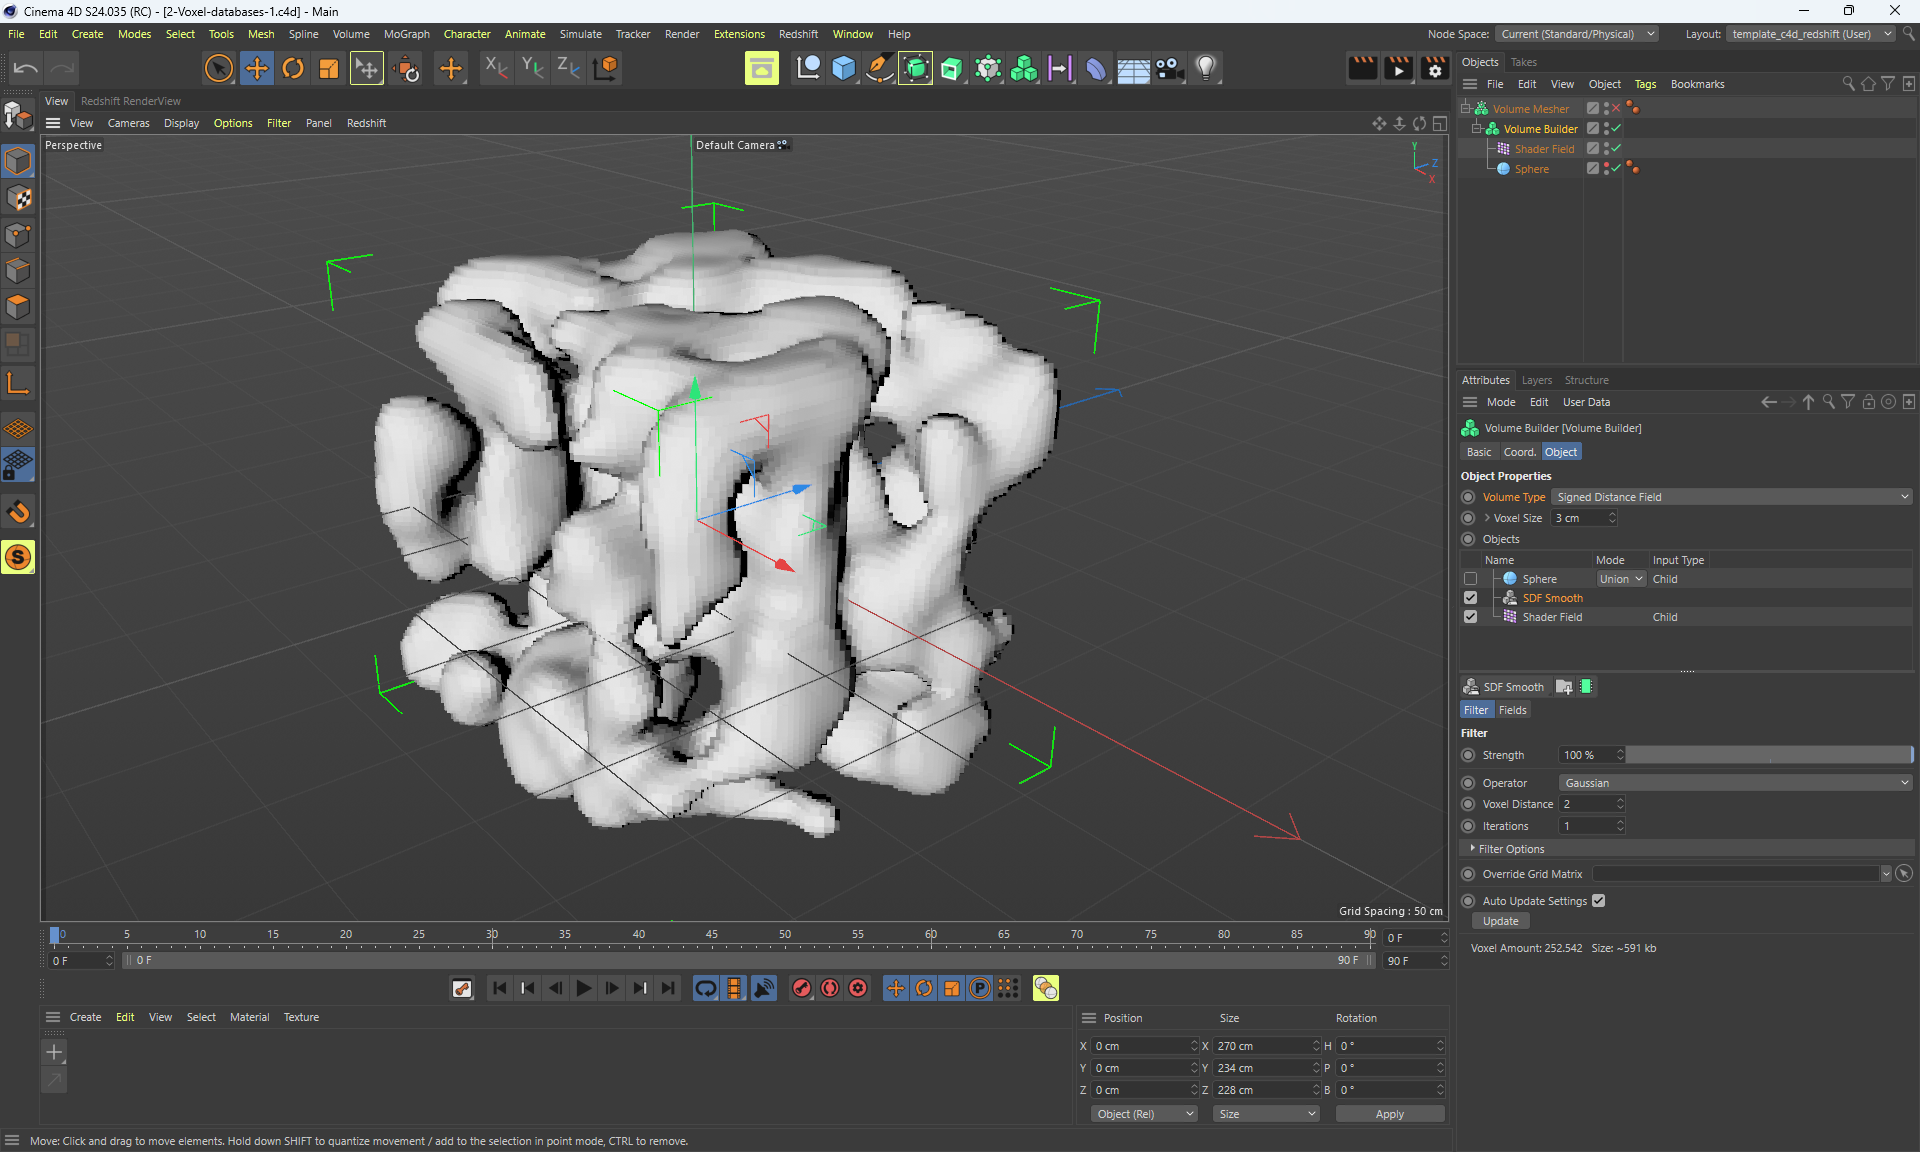The height and width of the screenshot is (1152, 1920).
Task: Select the Scale tool icon
Action: (329, 68)
